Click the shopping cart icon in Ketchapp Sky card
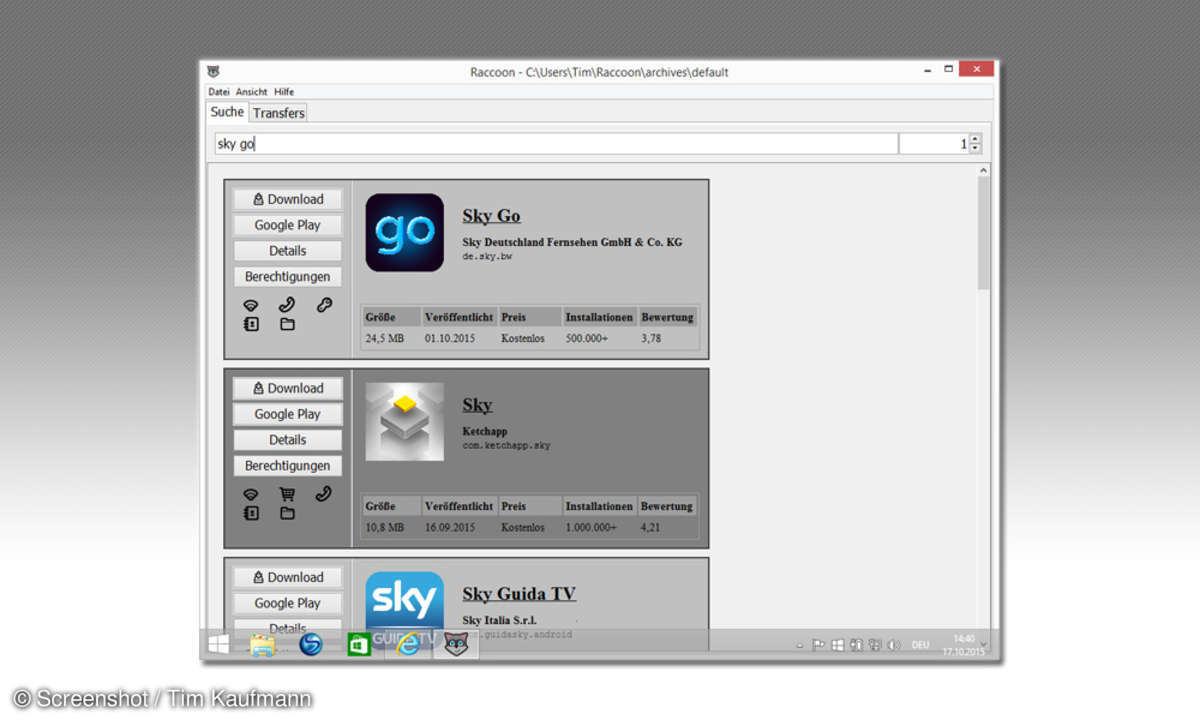This screenshot has height=720, width=1200. pos(287,494)
